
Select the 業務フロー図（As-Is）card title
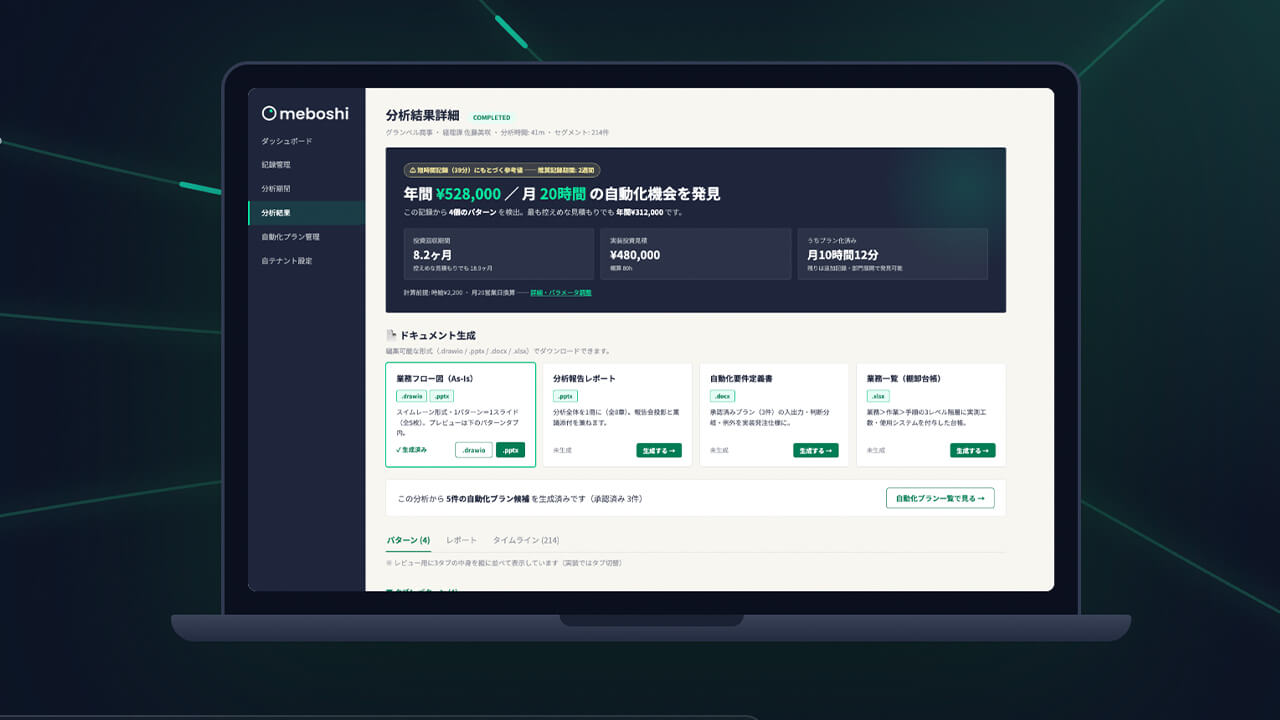[434, 379]
